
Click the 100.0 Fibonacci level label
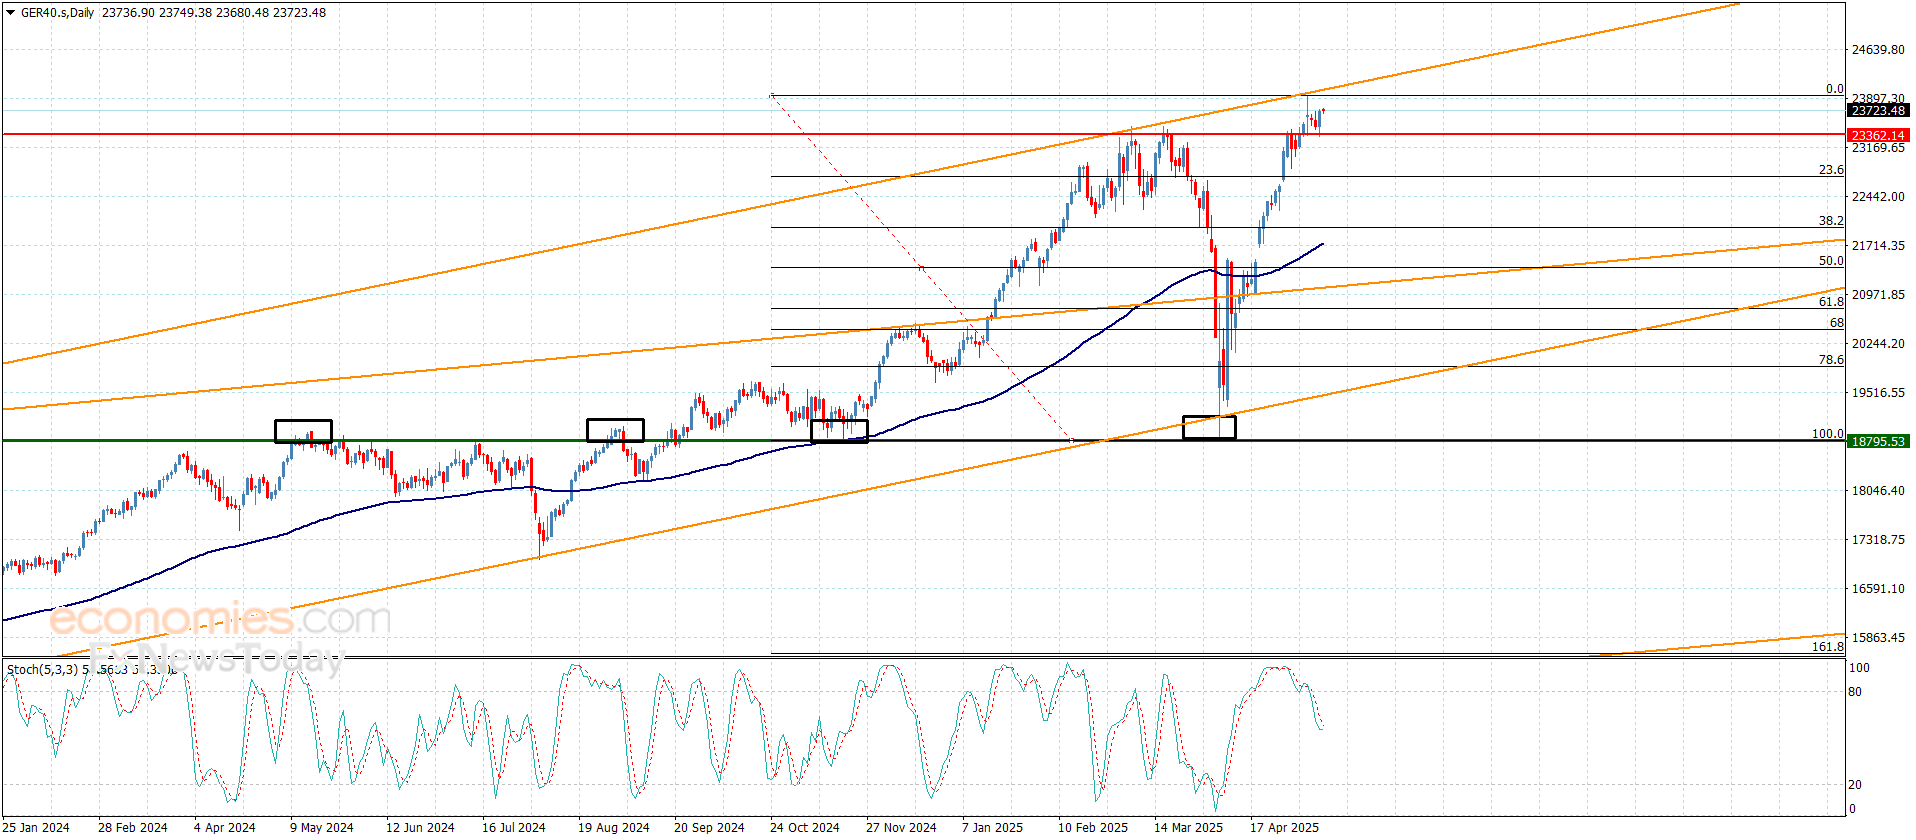(1827, 434)
